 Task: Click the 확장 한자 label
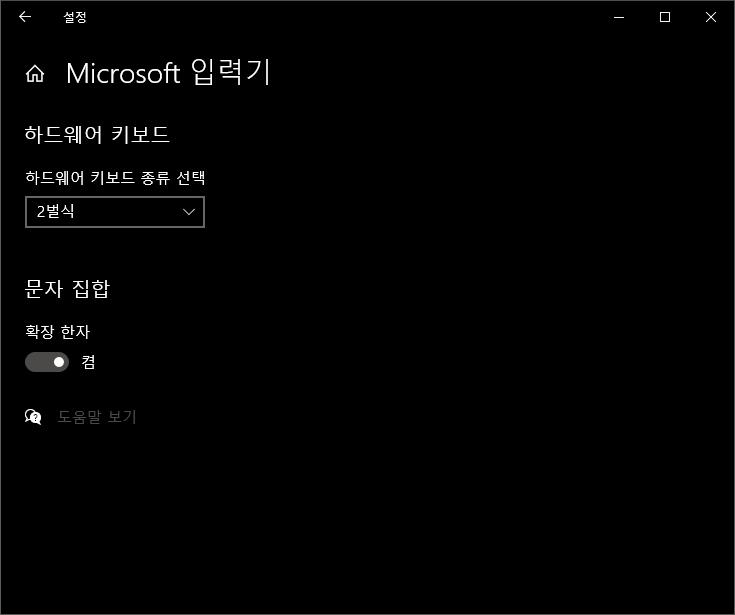[x=57, y=331]
